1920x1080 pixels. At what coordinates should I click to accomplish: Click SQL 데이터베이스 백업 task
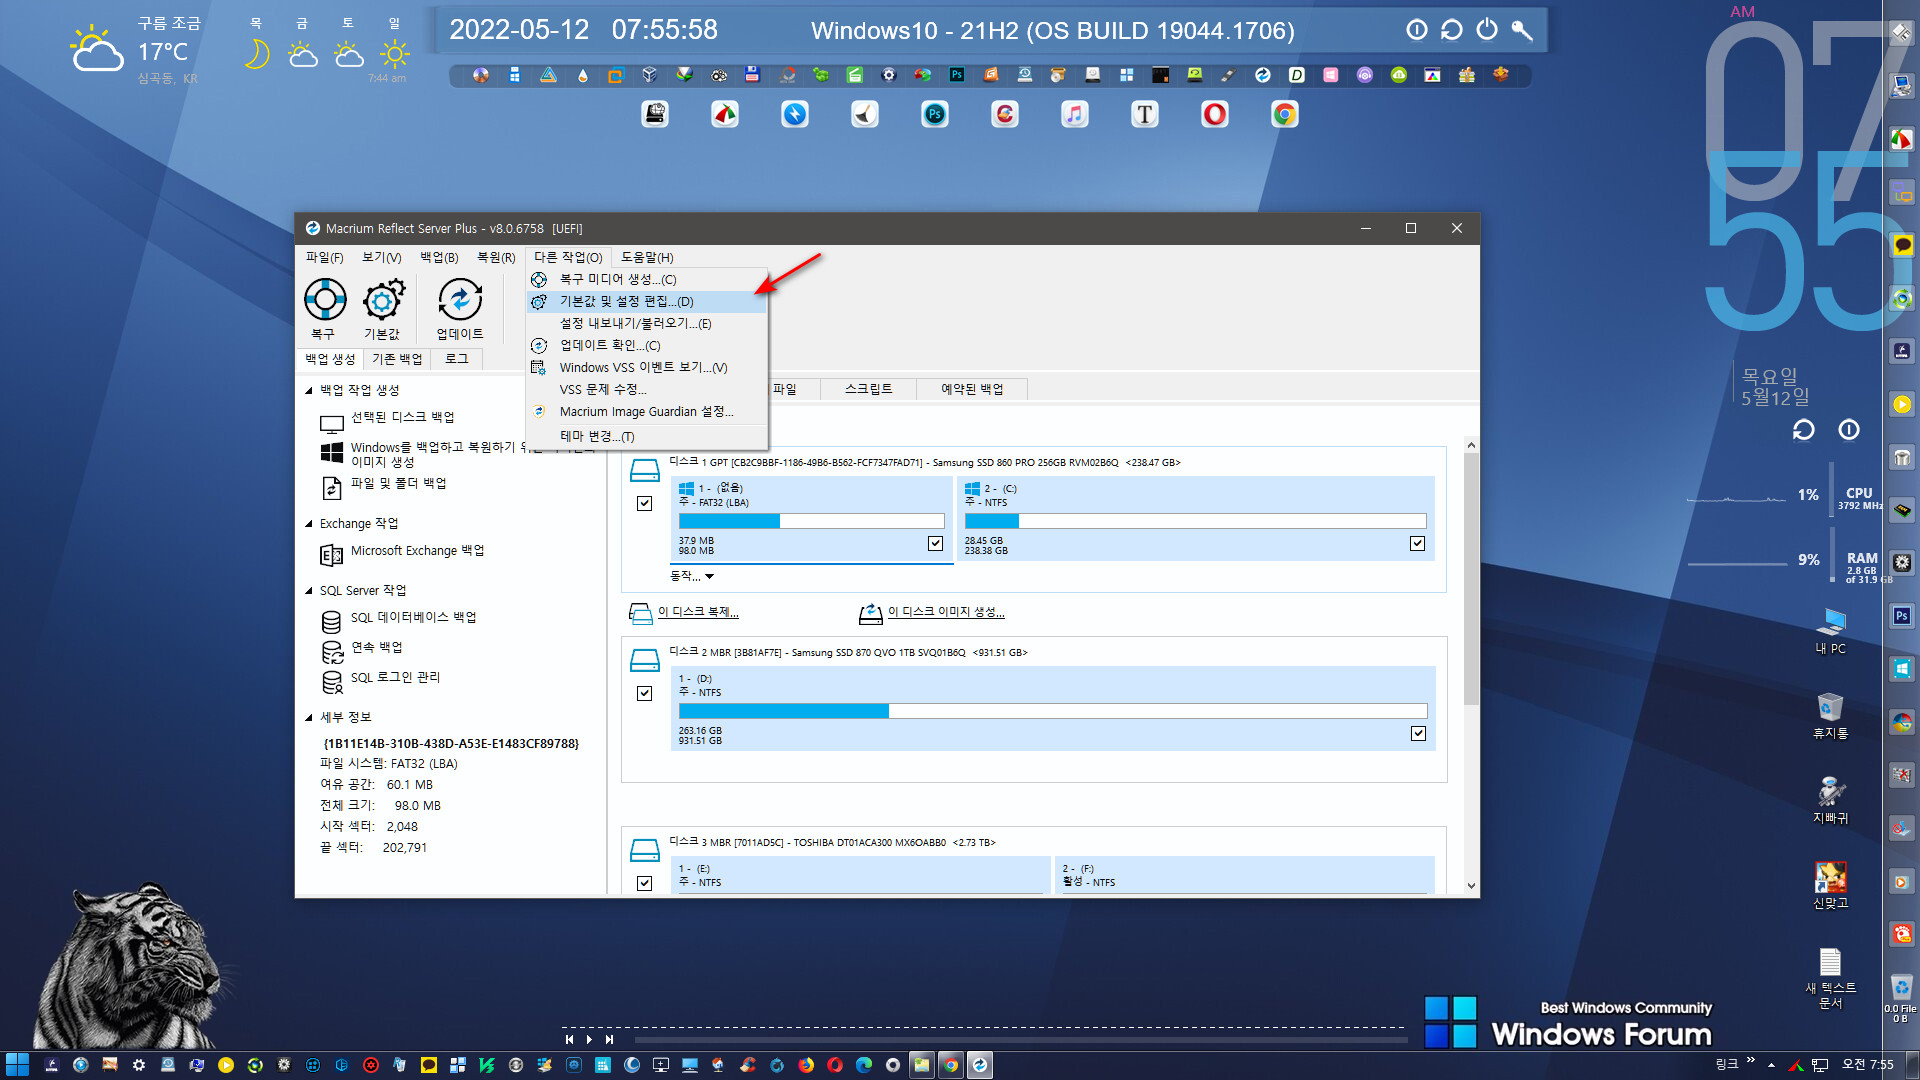pyautogui.click(x=413, y=618)
